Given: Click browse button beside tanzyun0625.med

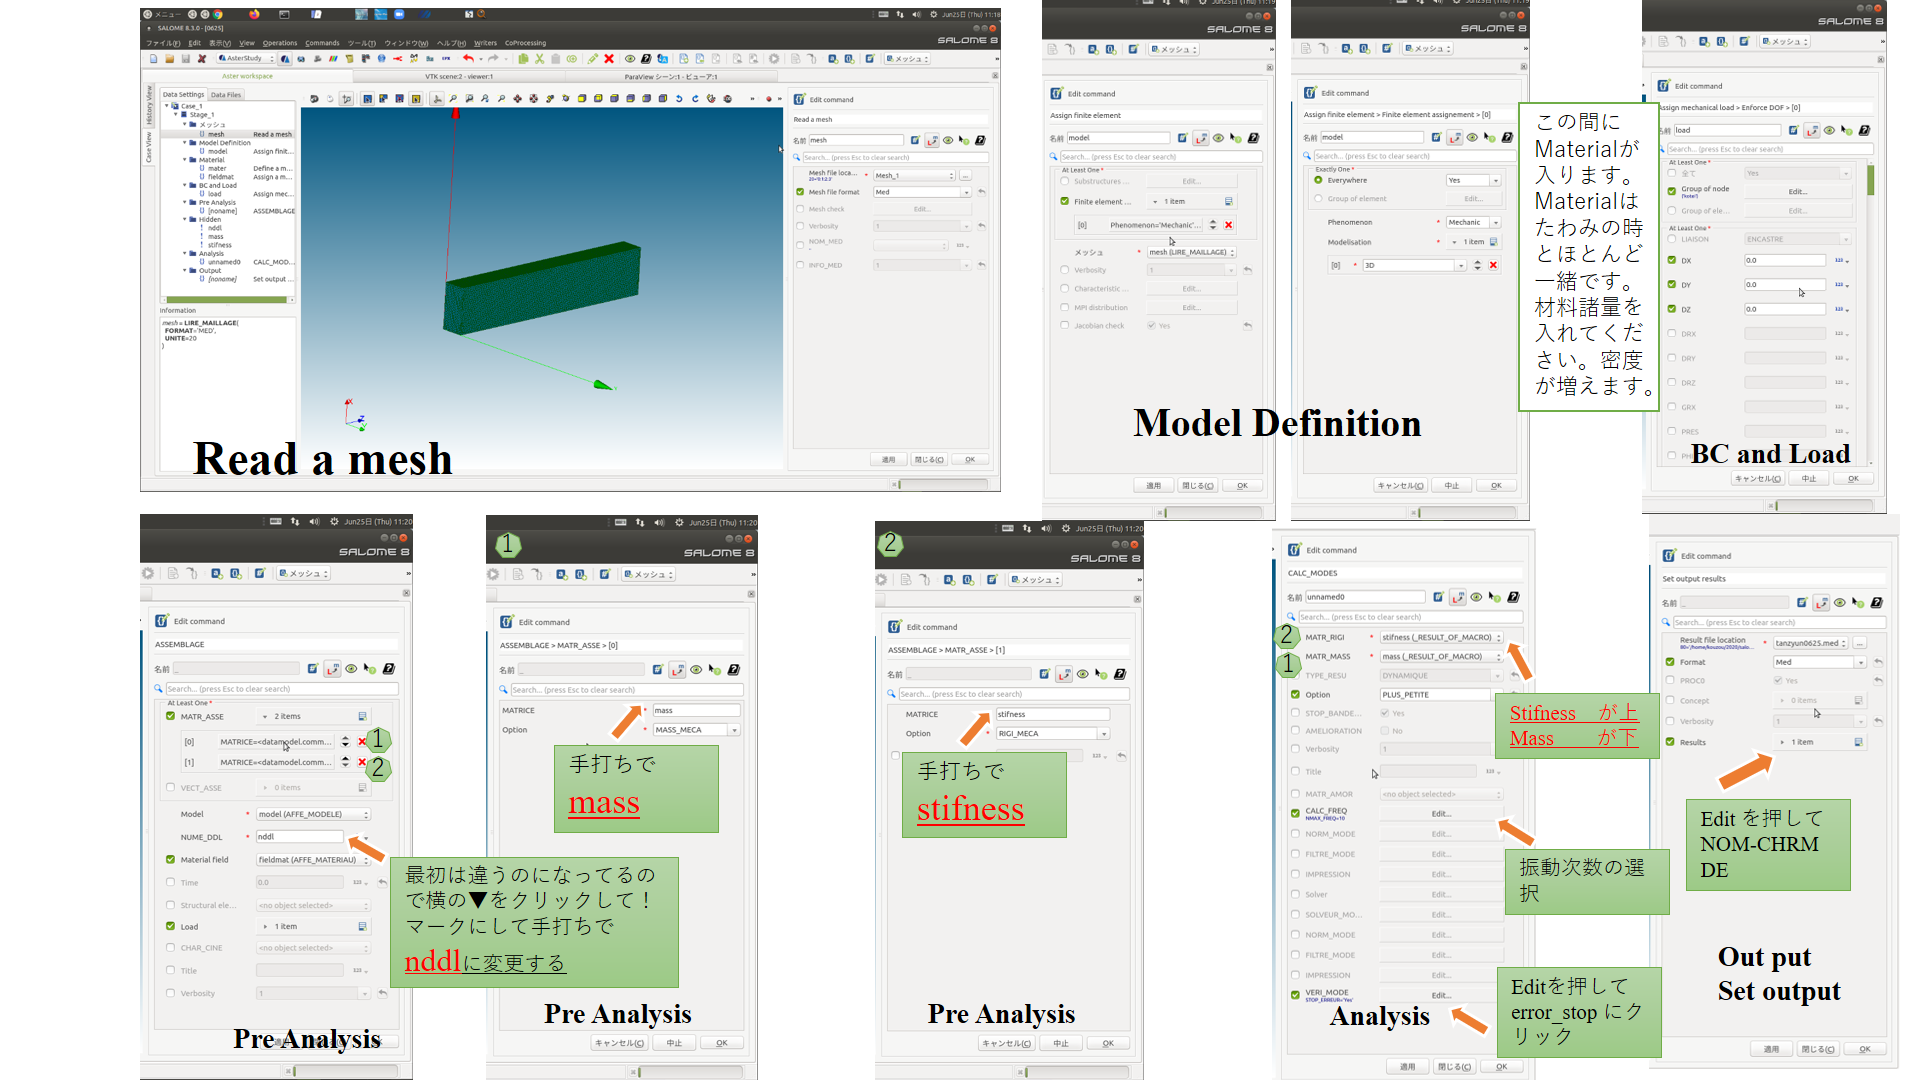Looking at the screenshot, I should pos(1860,643).
